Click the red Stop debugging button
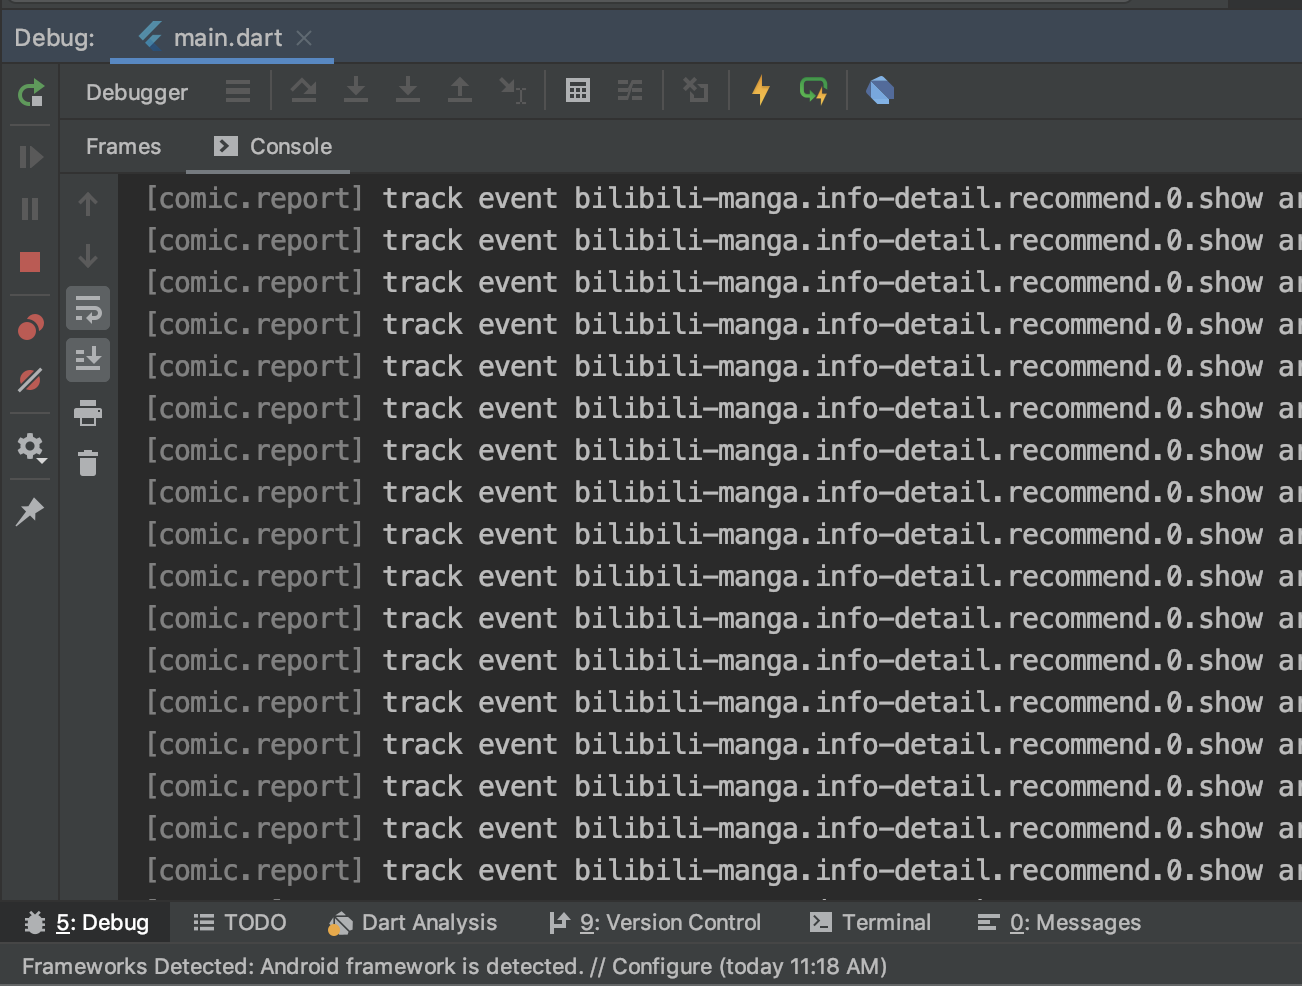Viewport: 1302px width, 986px height. coord(30,262)
